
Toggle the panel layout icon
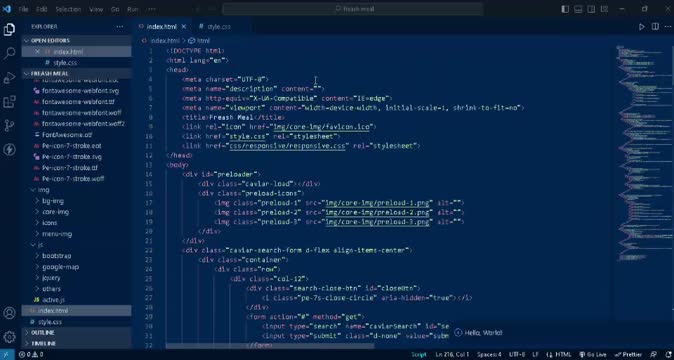(578, 9)
